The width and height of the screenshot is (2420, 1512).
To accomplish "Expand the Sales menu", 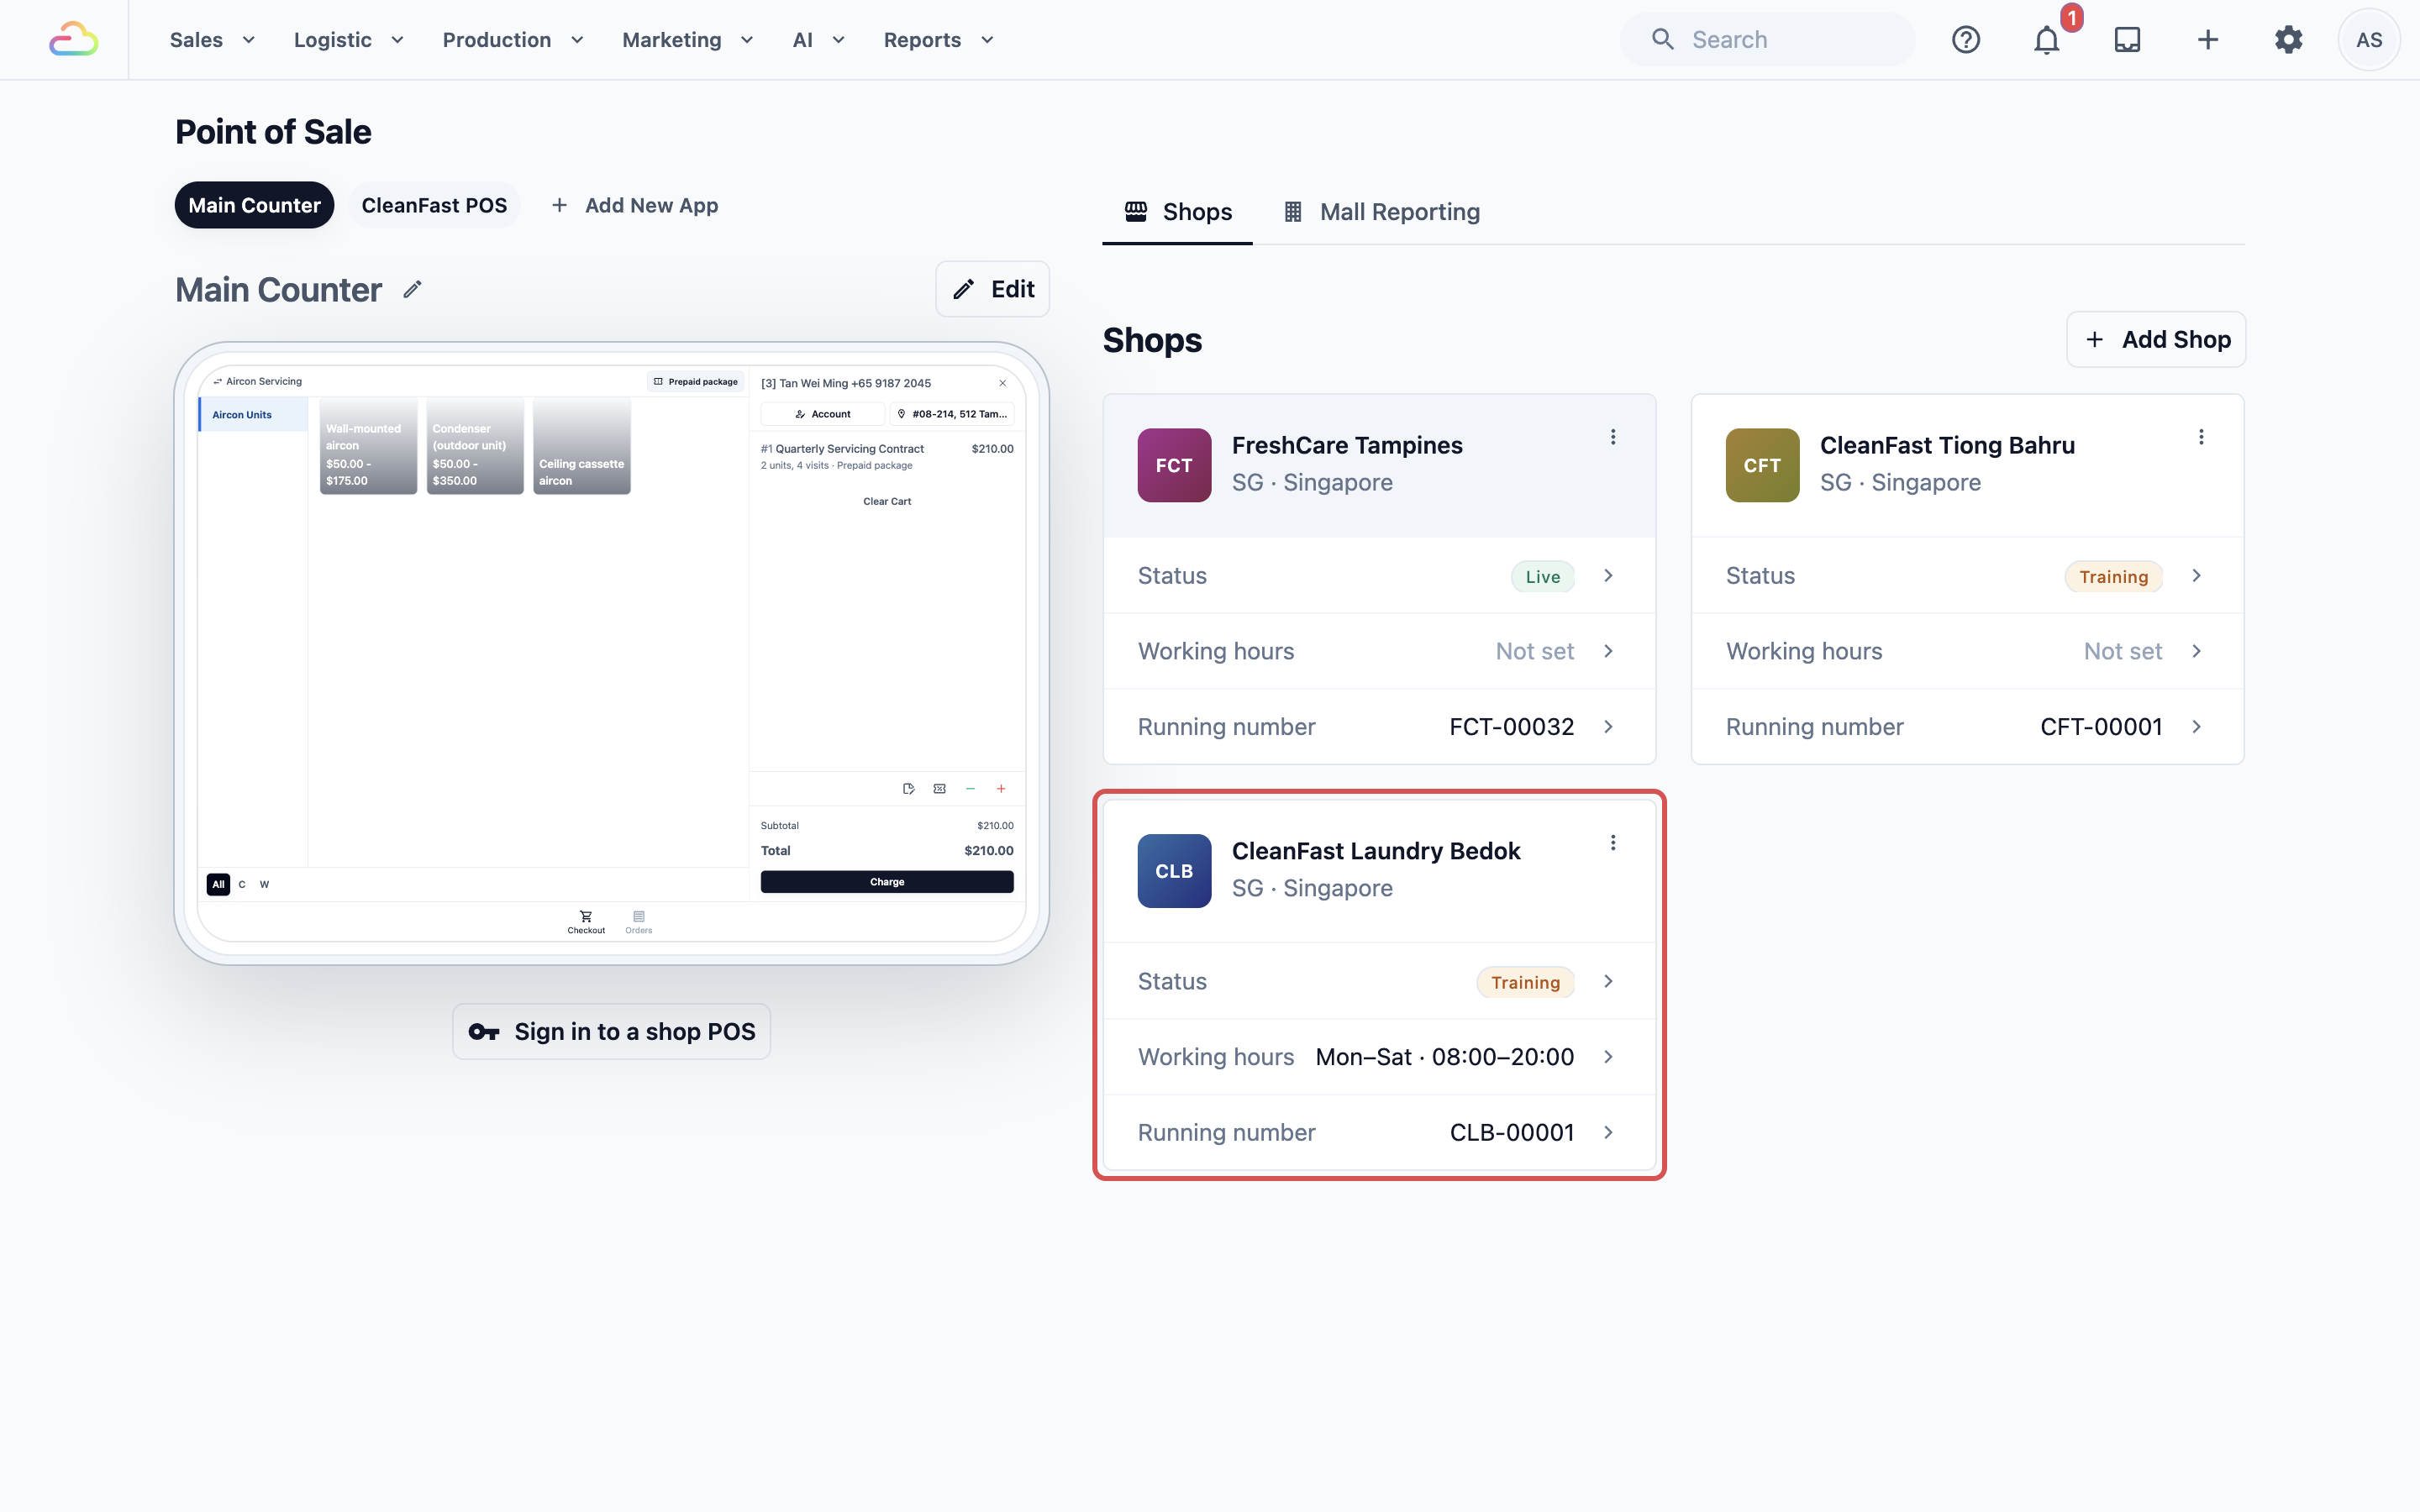I will (x=212, y=40).
